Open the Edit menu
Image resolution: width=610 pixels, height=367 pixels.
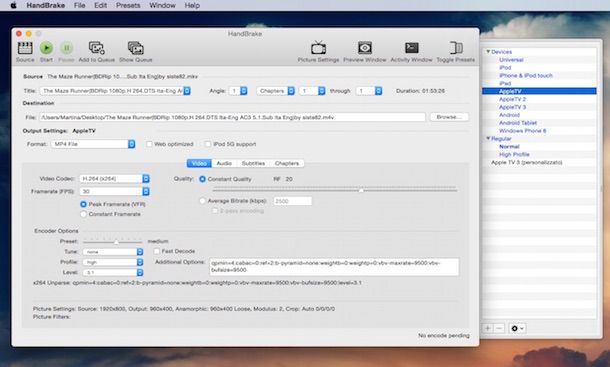coord(100,5)
